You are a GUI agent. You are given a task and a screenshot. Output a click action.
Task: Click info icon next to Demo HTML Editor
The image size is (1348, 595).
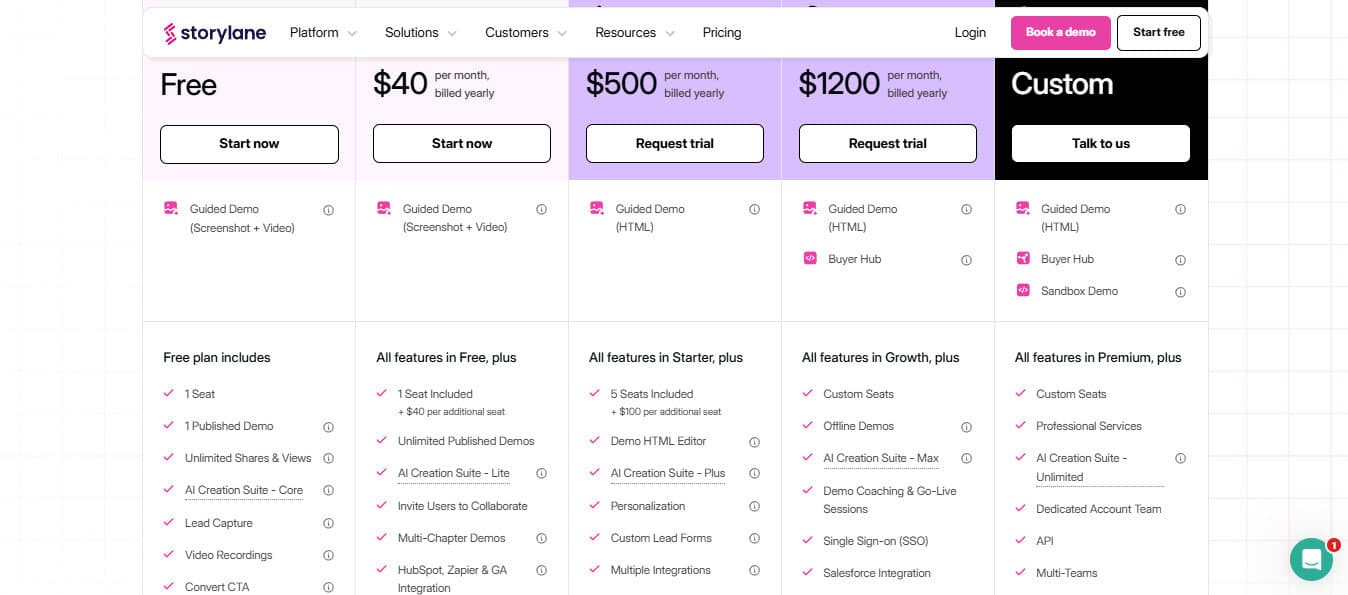[754, 442]
